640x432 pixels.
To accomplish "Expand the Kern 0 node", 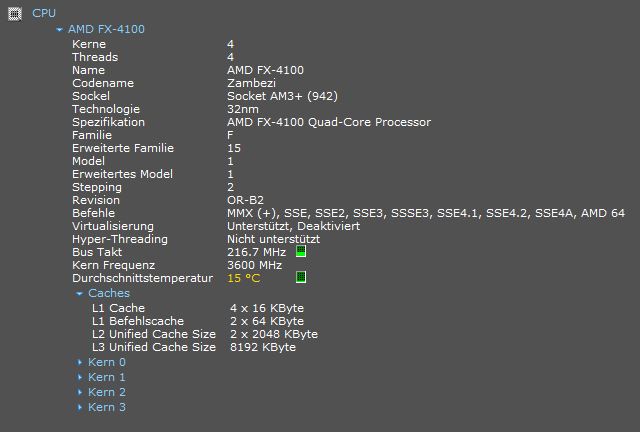I will 80,362.
